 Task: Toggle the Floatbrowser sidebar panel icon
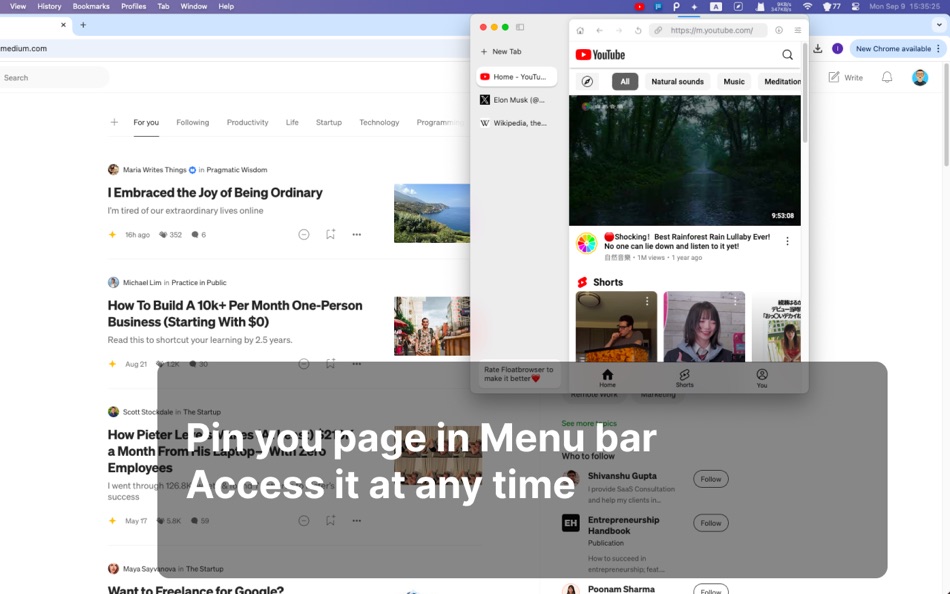coord(520,27)
